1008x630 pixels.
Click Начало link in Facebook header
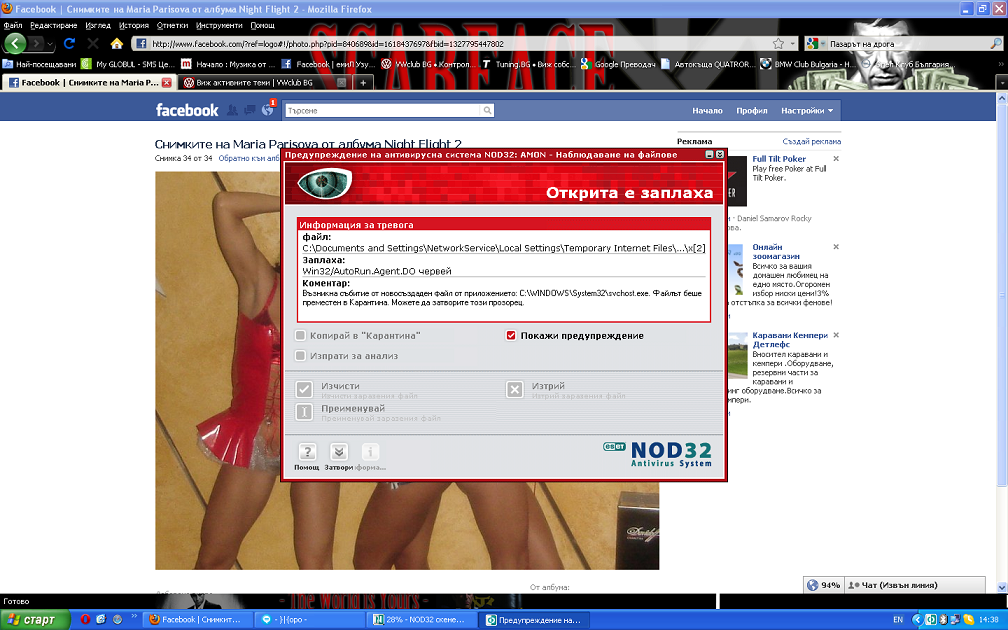(x=707, y=111)
